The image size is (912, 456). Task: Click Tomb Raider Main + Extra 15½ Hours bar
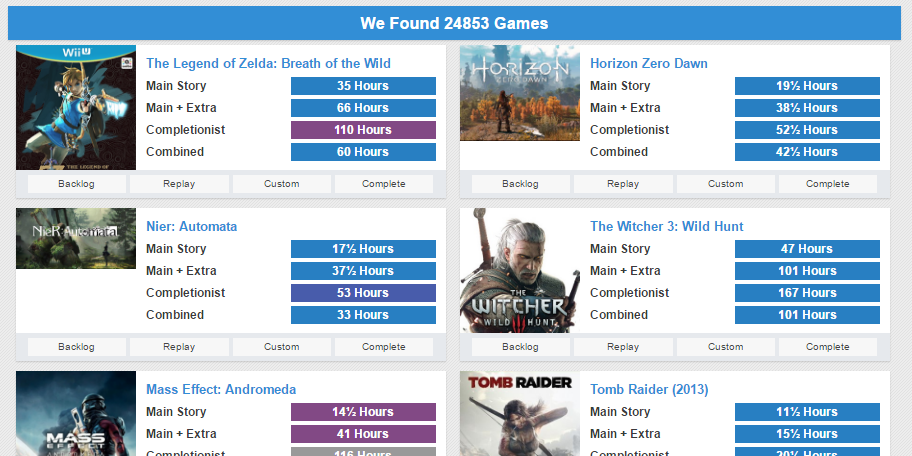pos(807,434)
